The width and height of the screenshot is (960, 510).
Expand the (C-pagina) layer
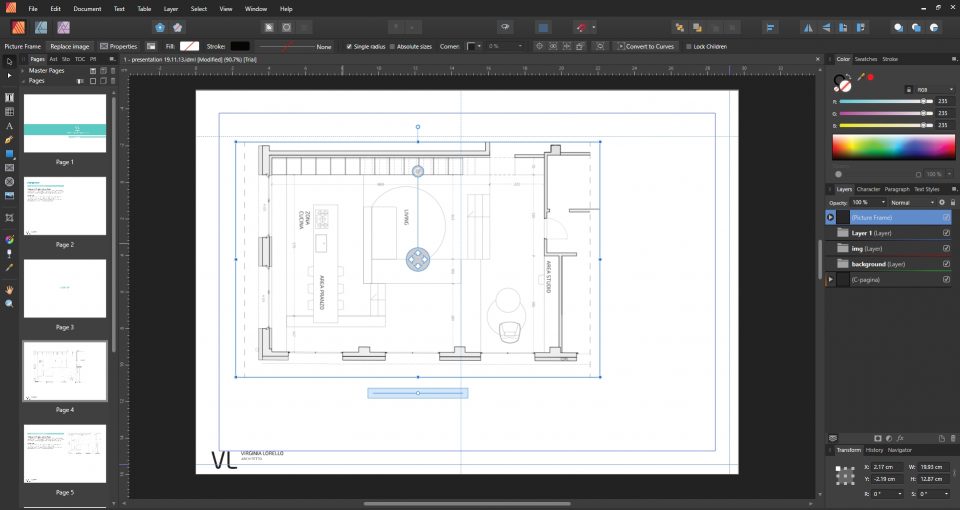tap(830, 280)
